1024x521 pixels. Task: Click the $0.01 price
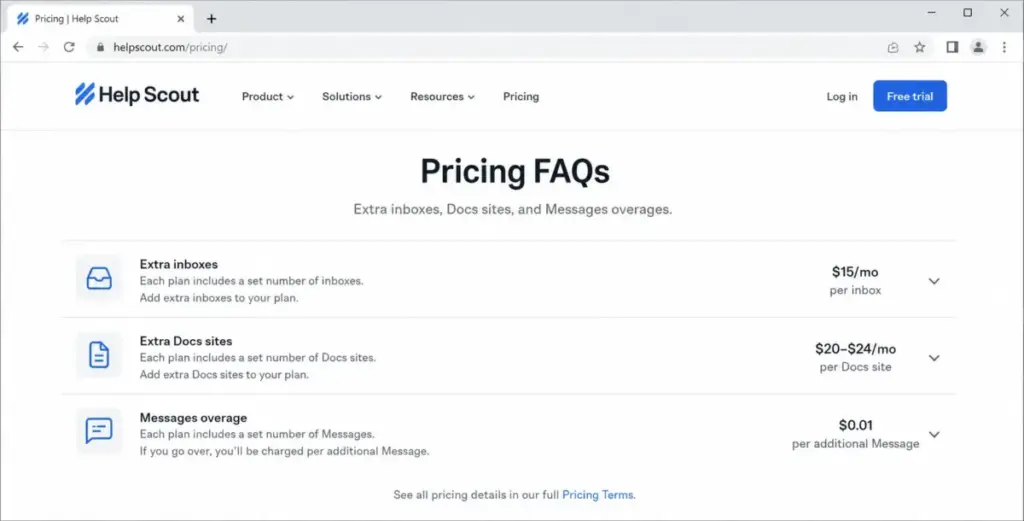(x=856, y=425)
